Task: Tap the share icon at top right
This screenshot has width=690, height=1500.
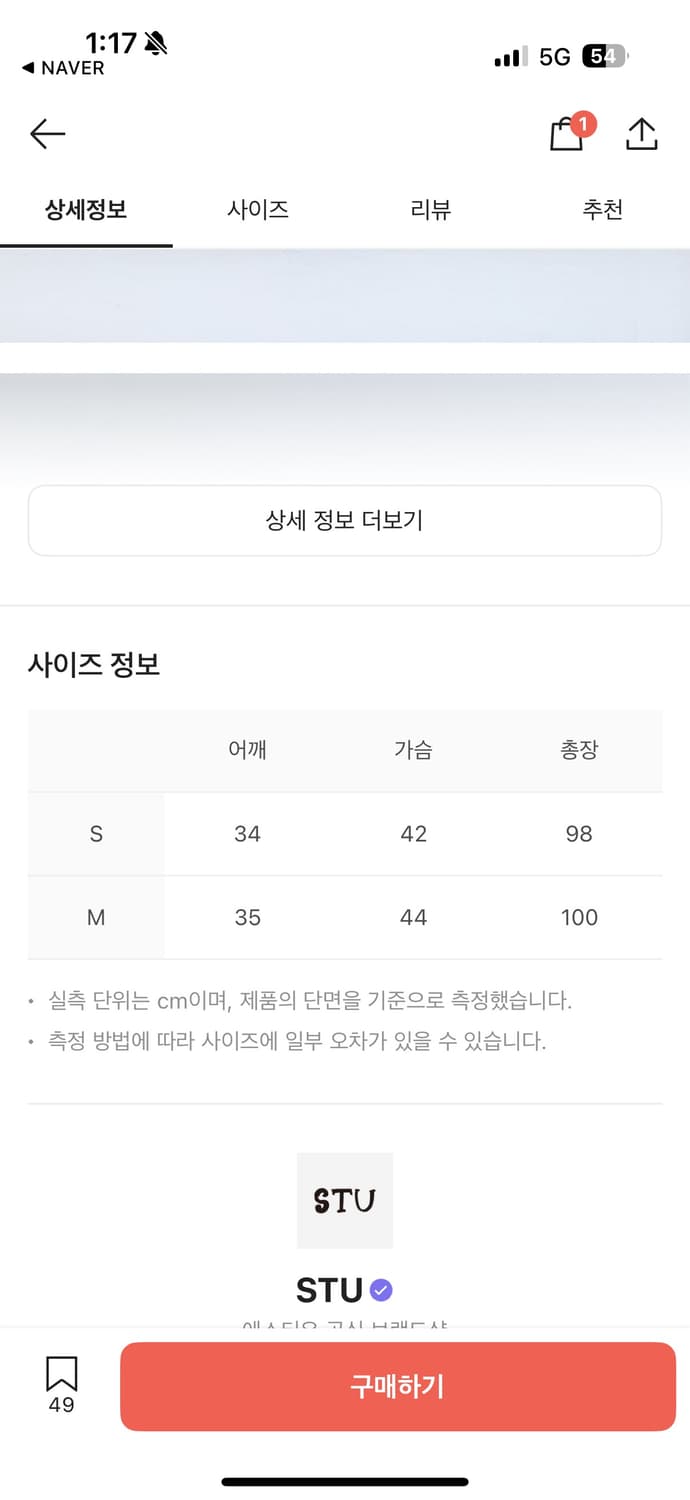Action: point(641,133)
